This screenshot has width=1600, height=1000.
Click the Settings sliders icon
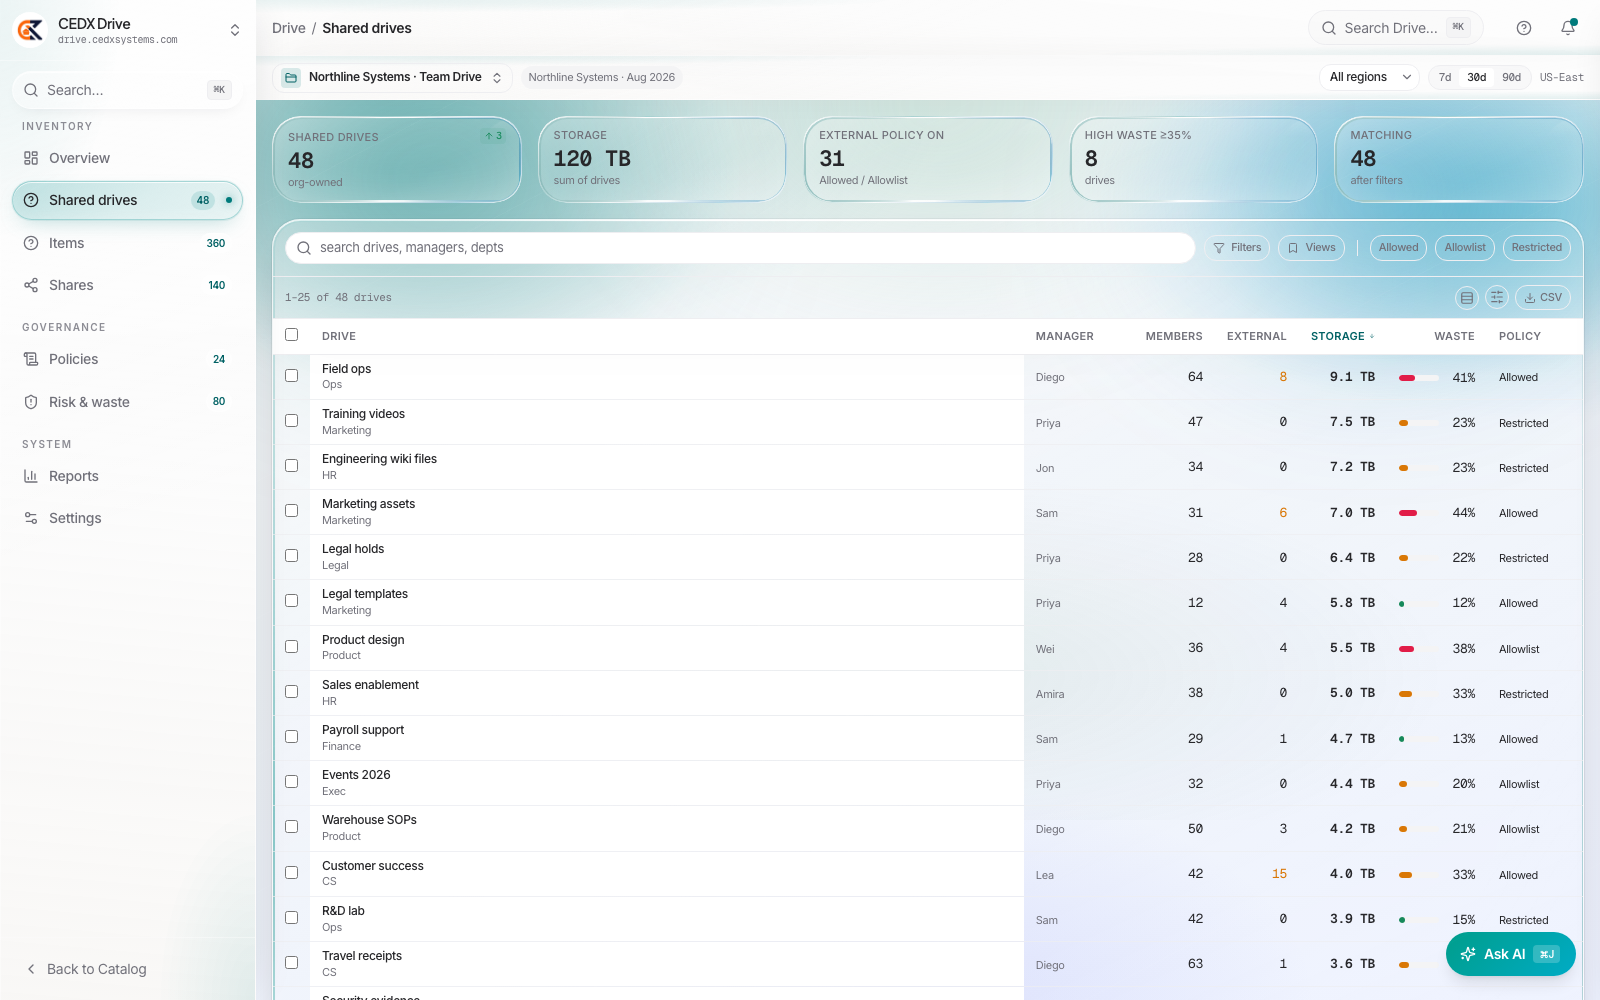pos(31,518)
